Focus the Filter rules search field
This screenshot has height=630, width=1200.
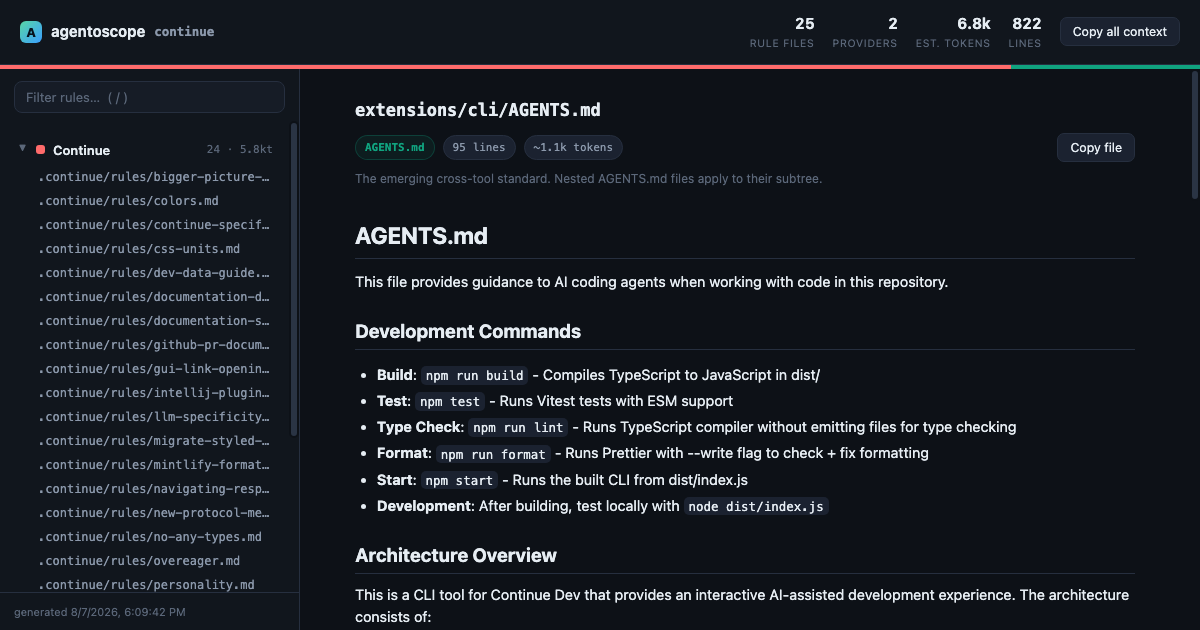[149, 97]
